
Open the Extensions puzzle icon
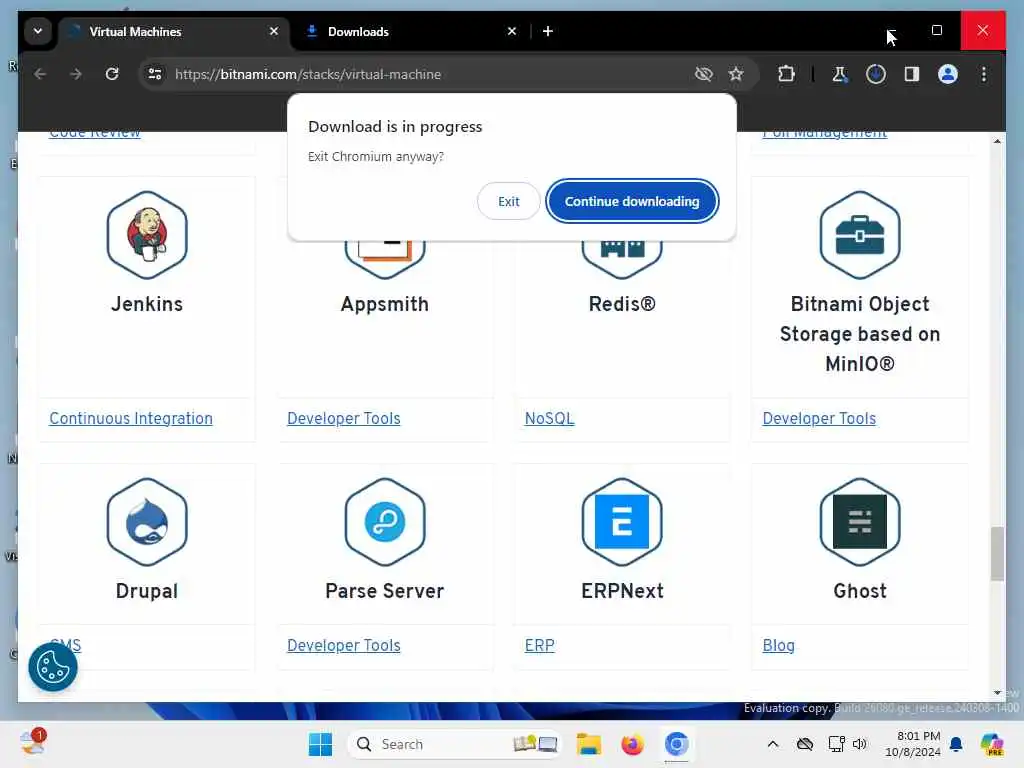(x=786, y=74)
